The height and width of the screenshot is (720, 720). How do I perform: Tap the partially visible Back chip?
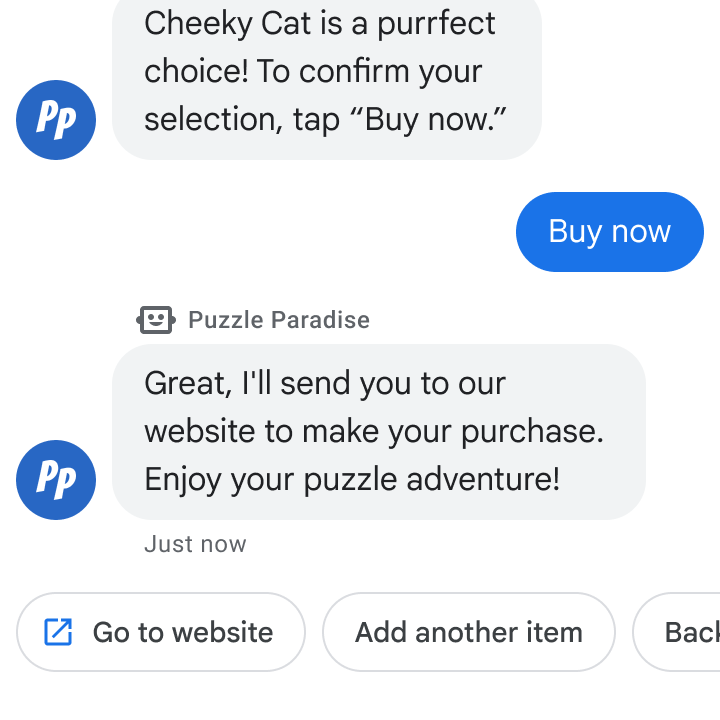tap(690, 632)
